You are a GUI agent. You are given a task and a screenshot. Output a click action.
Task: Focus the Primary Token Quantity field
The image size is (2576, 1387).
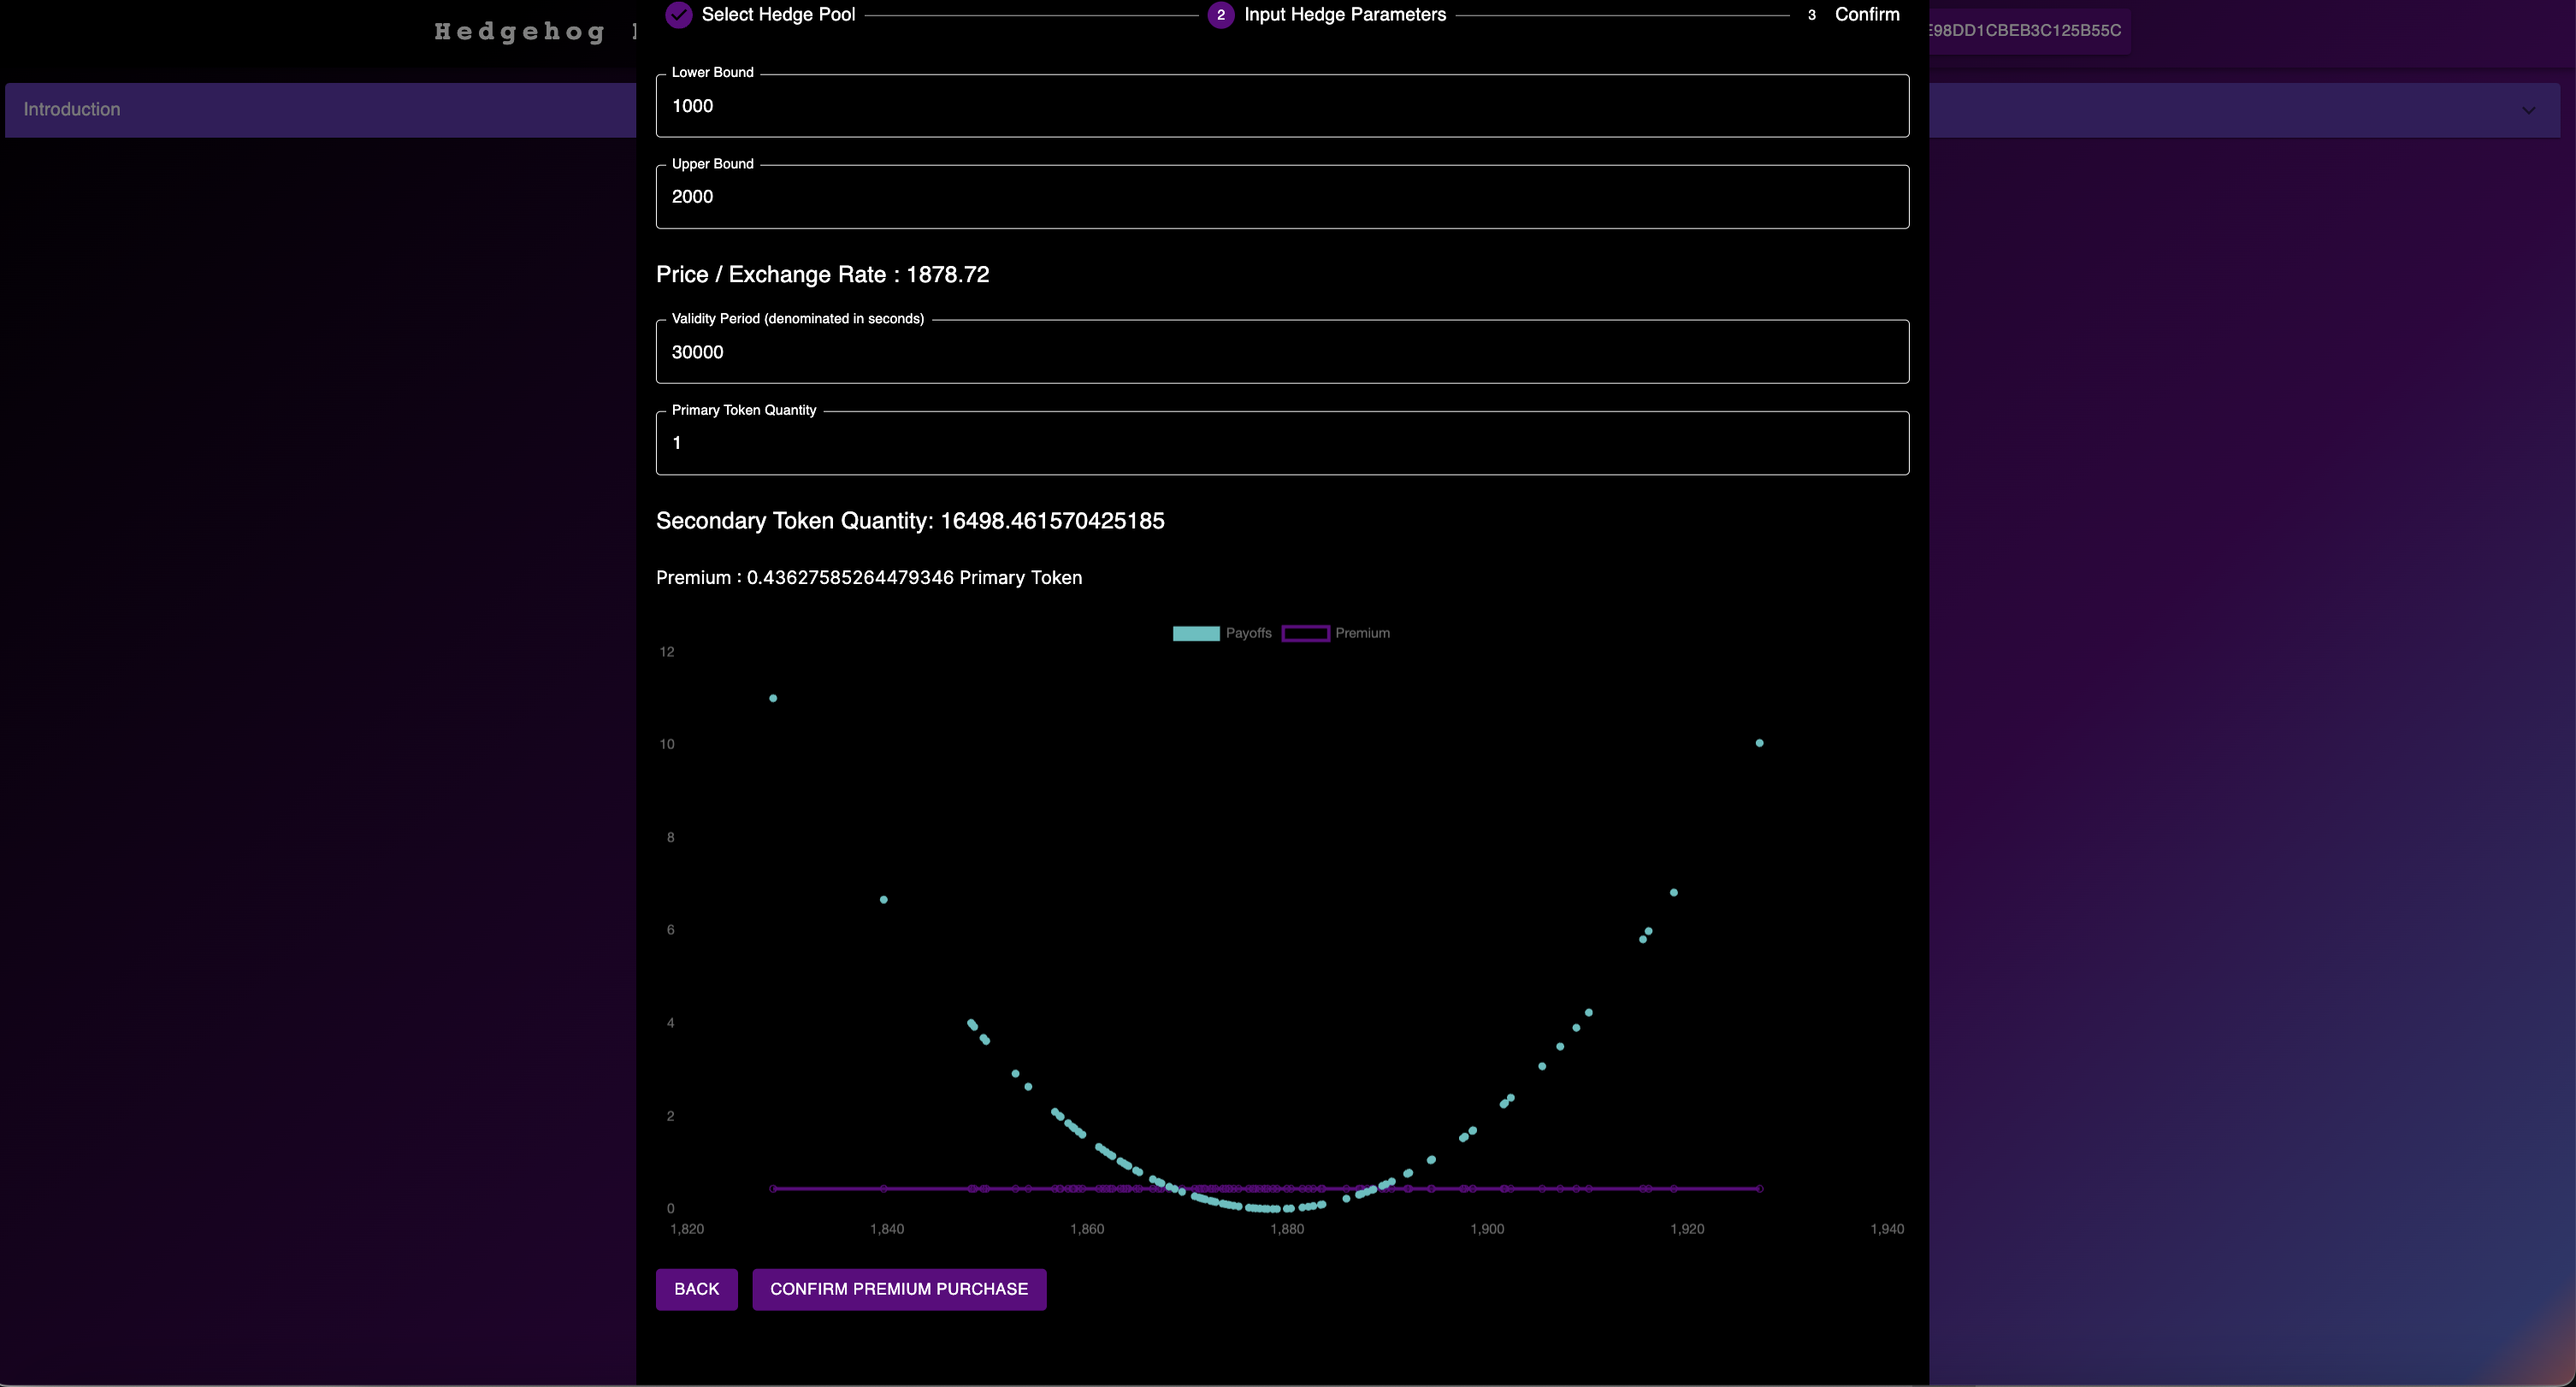[1282, 443]
